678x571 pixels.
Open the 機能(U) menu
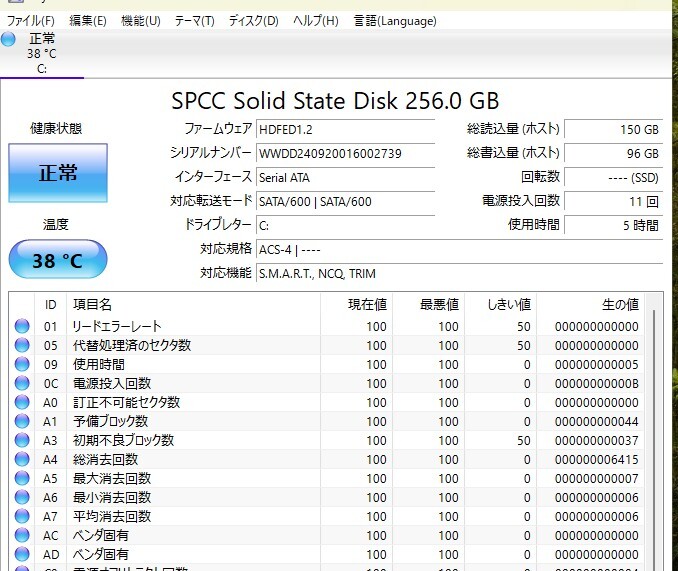(141, 21)
